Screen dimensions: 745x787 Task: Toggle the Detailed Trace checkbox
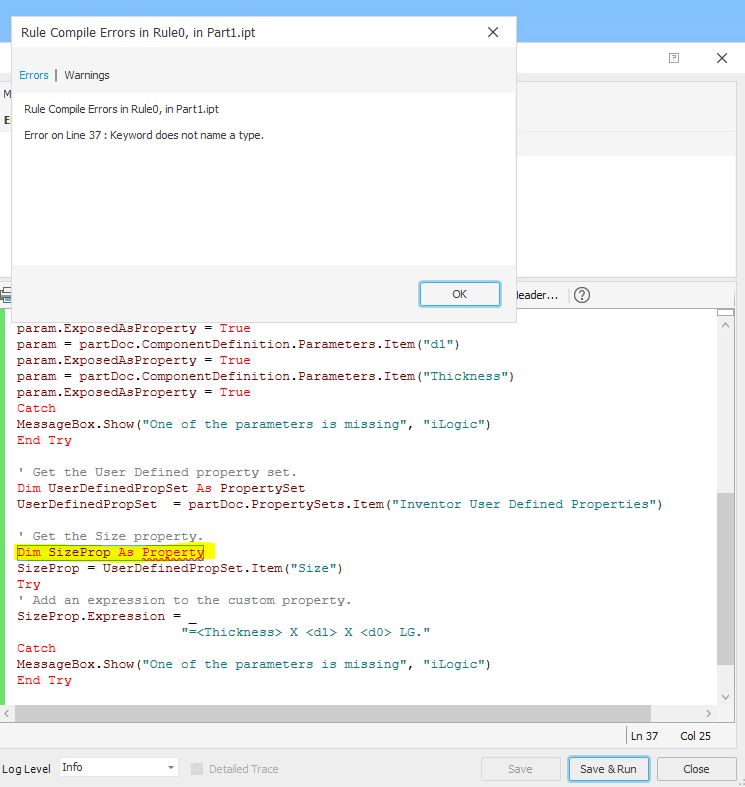click(197, 769)
